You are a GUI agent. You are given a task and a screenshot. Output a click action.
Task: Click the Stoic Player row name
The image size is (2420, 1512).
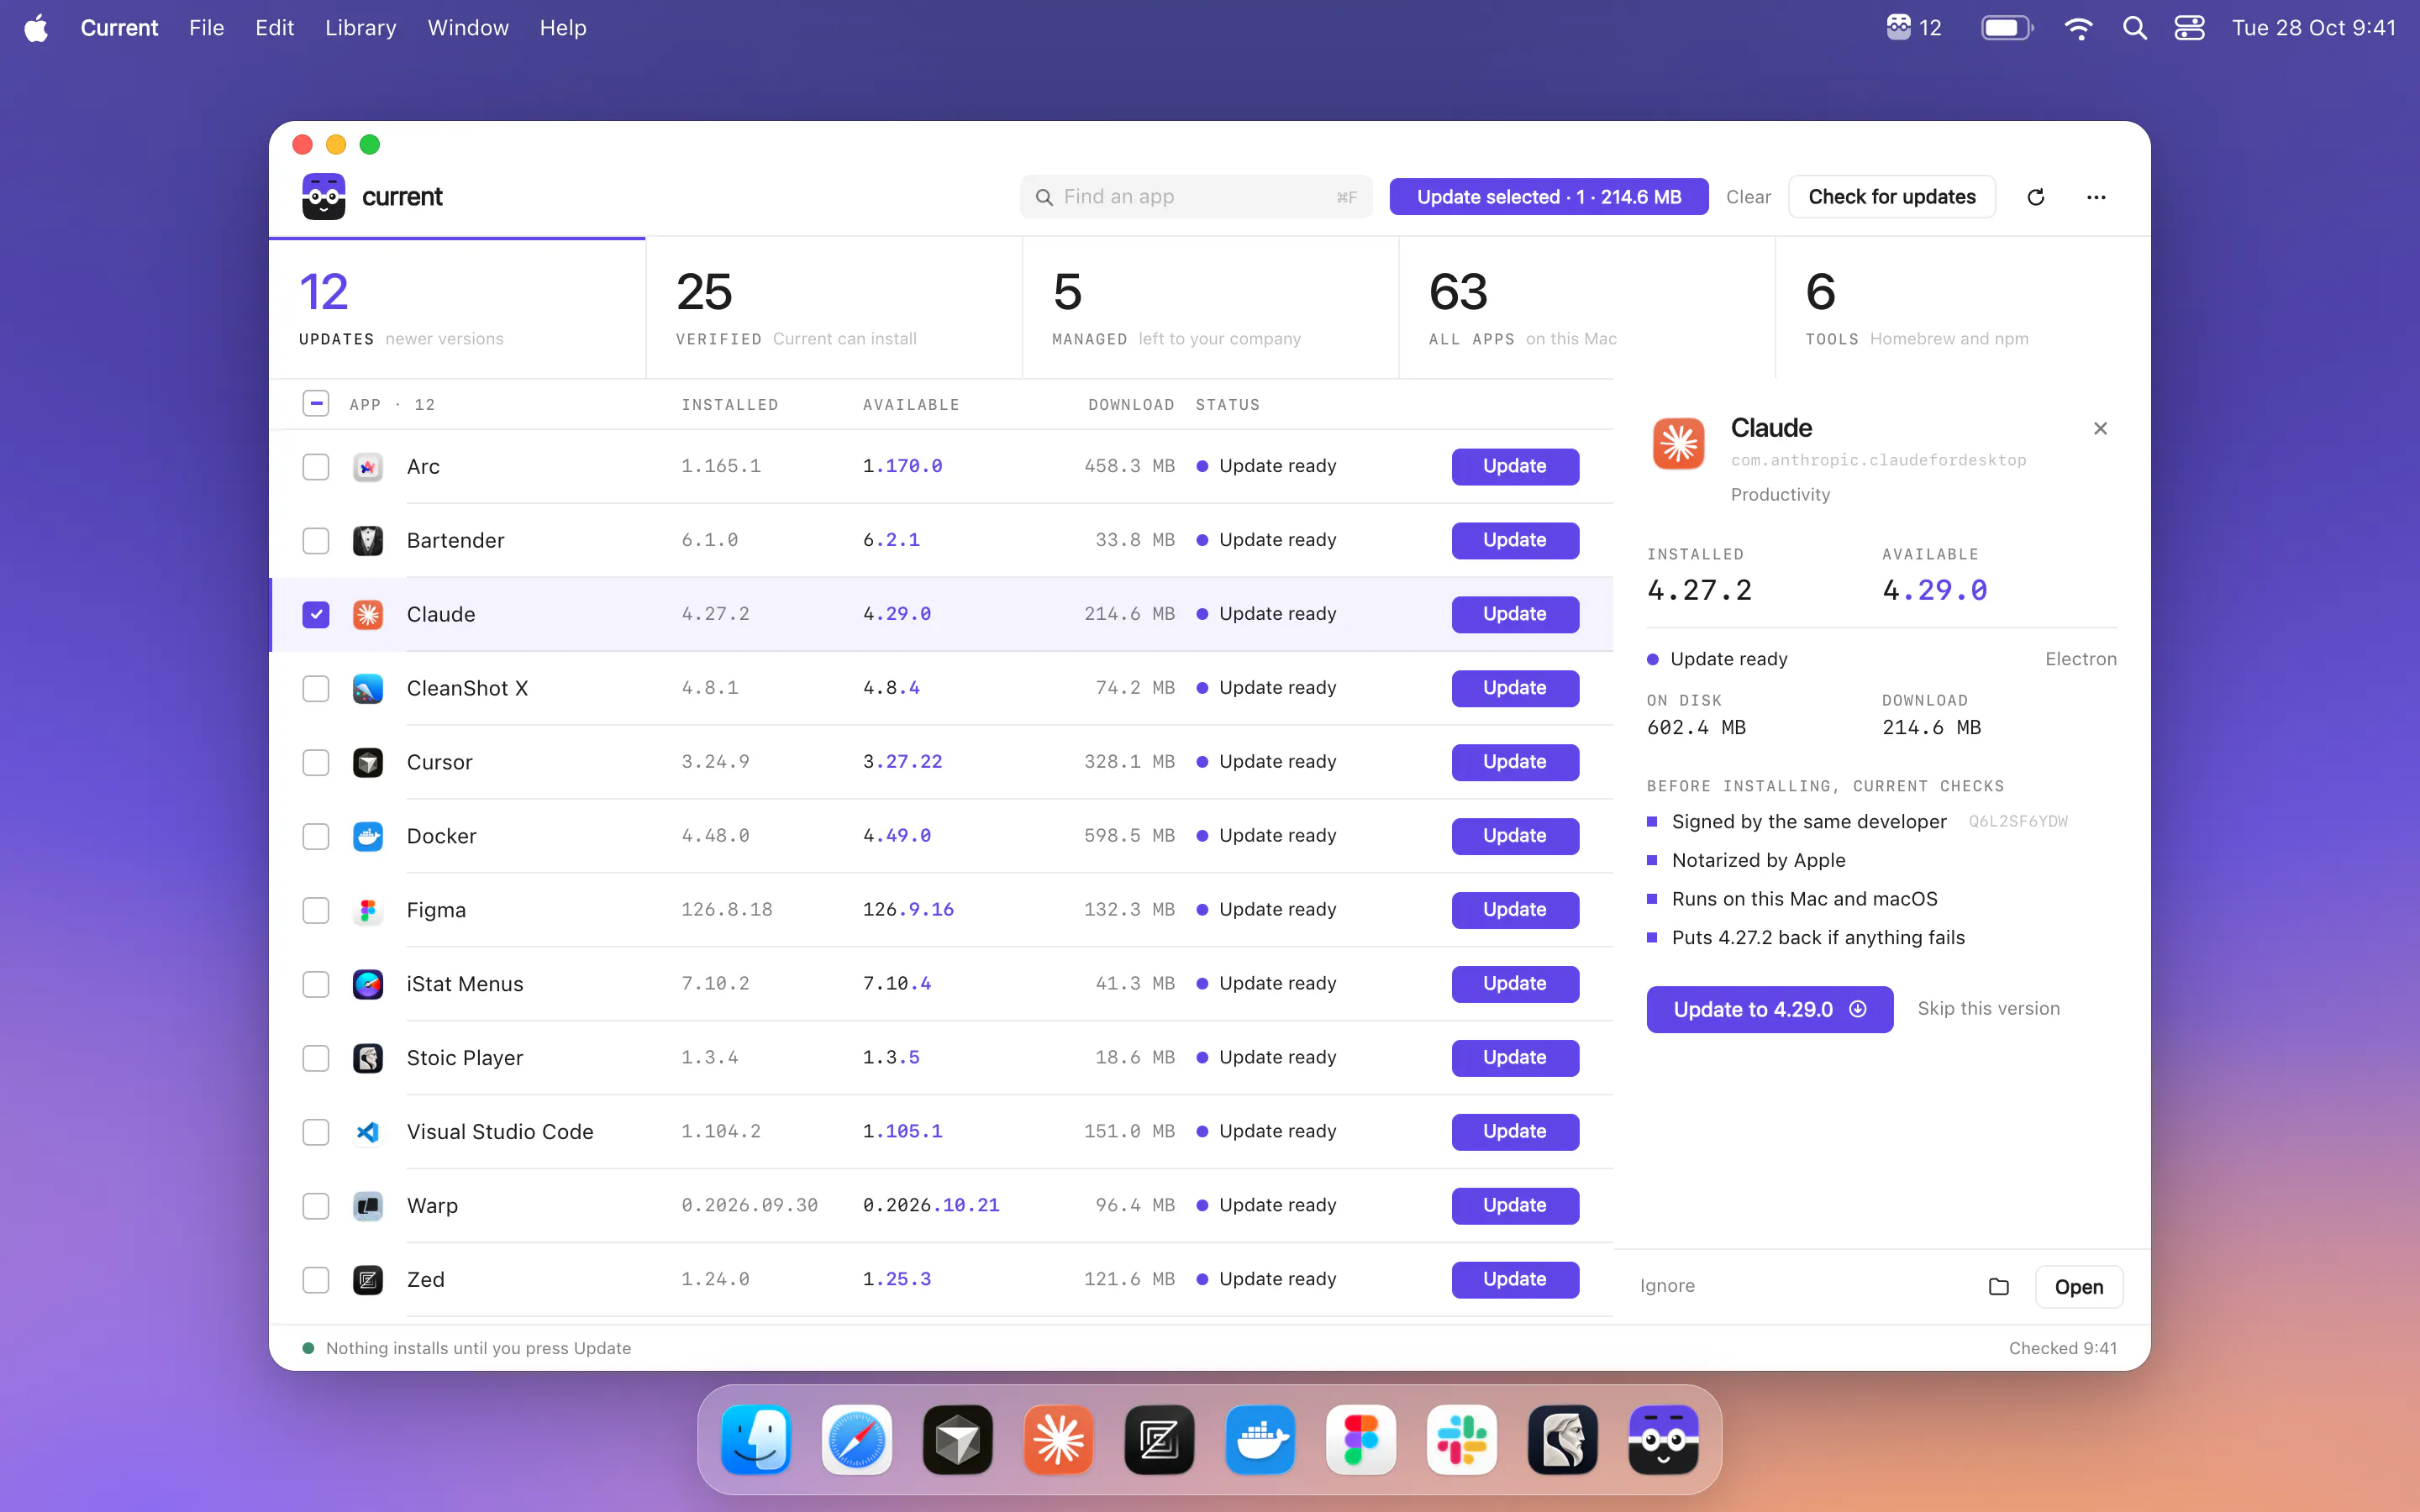coord(465,1058)
